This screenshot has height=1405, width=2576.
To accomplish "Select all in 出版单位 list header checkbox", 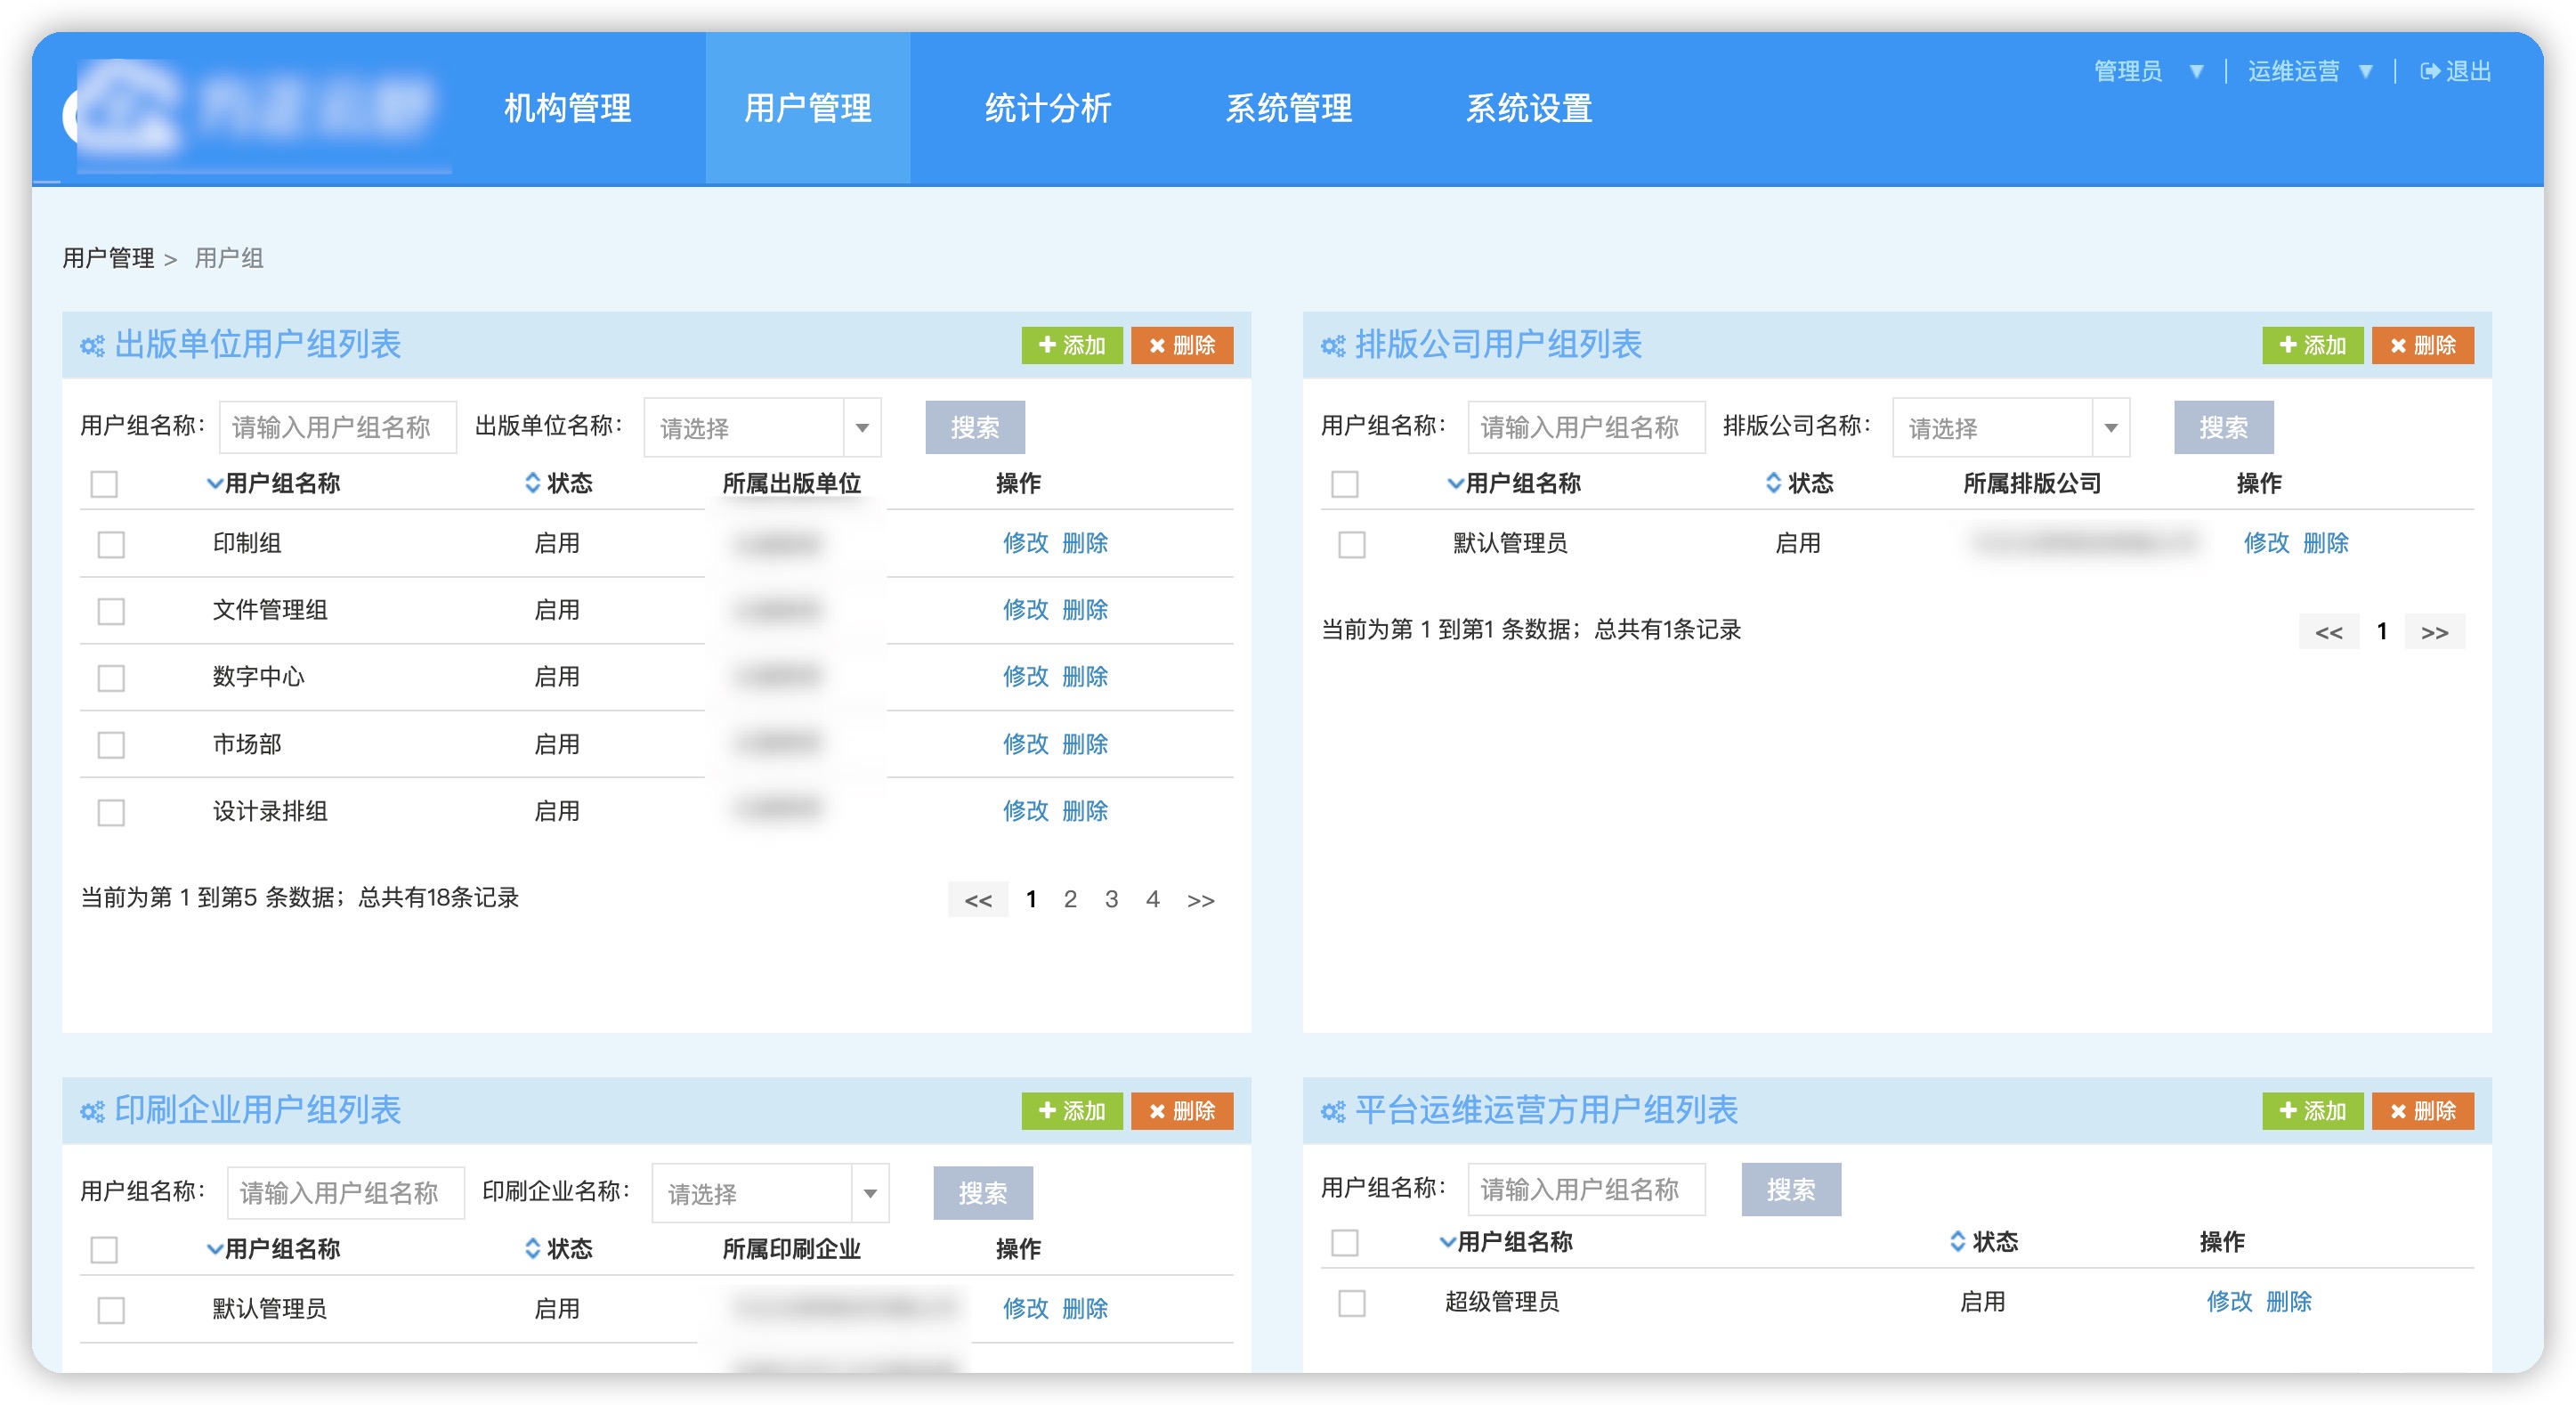I will (x=104, y=485).
